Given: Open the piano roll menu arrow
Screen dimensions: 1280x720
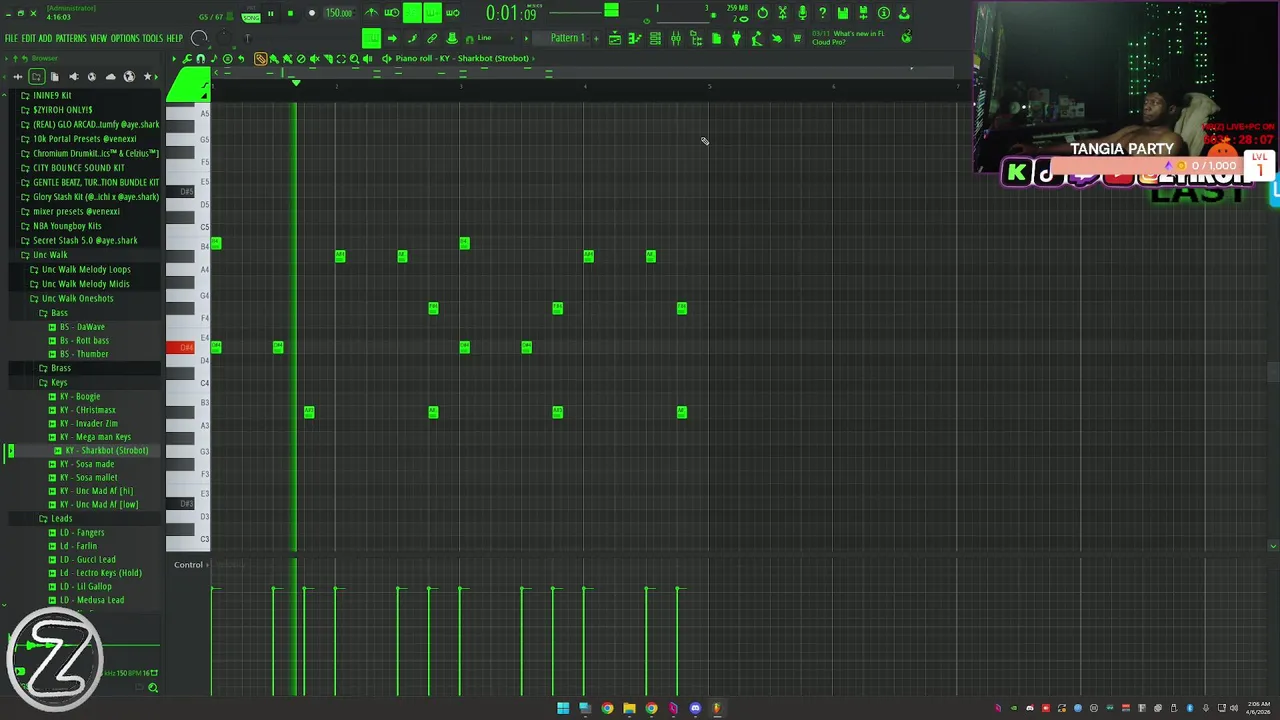Looking at the screenshot, I should 174,58.
